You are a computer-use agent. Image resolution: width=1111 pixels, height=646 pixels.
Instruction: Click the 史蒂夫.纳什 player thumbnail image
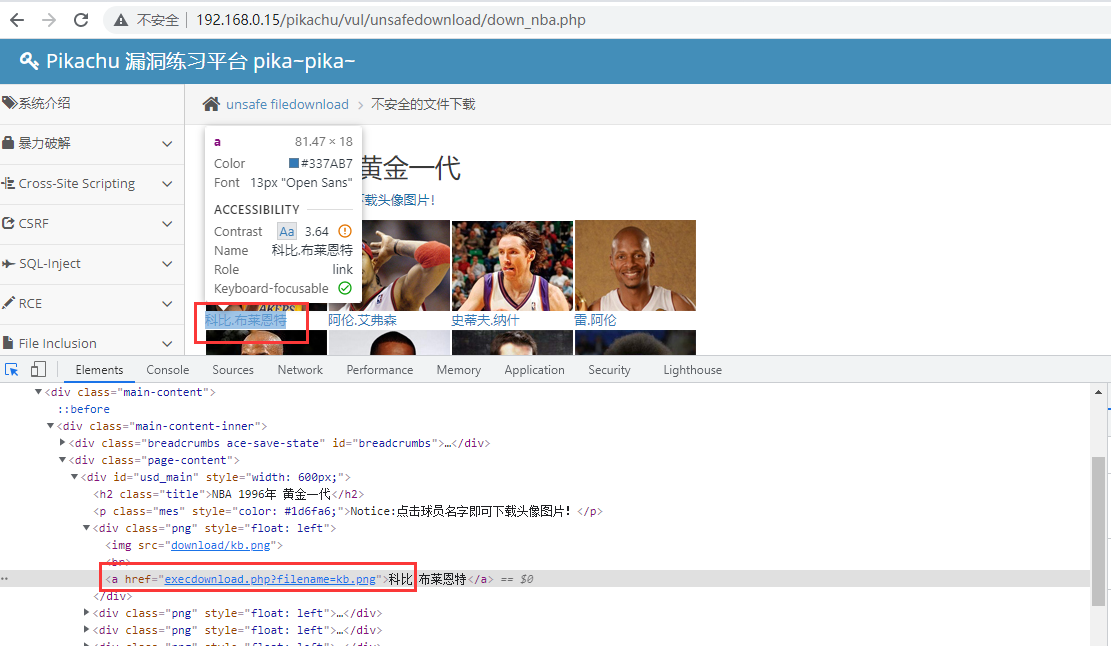[x=512, y=265]
